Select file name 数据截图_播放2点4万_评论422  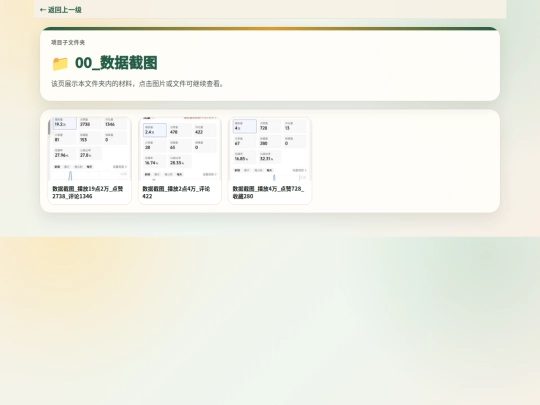[x=176, y=193]
